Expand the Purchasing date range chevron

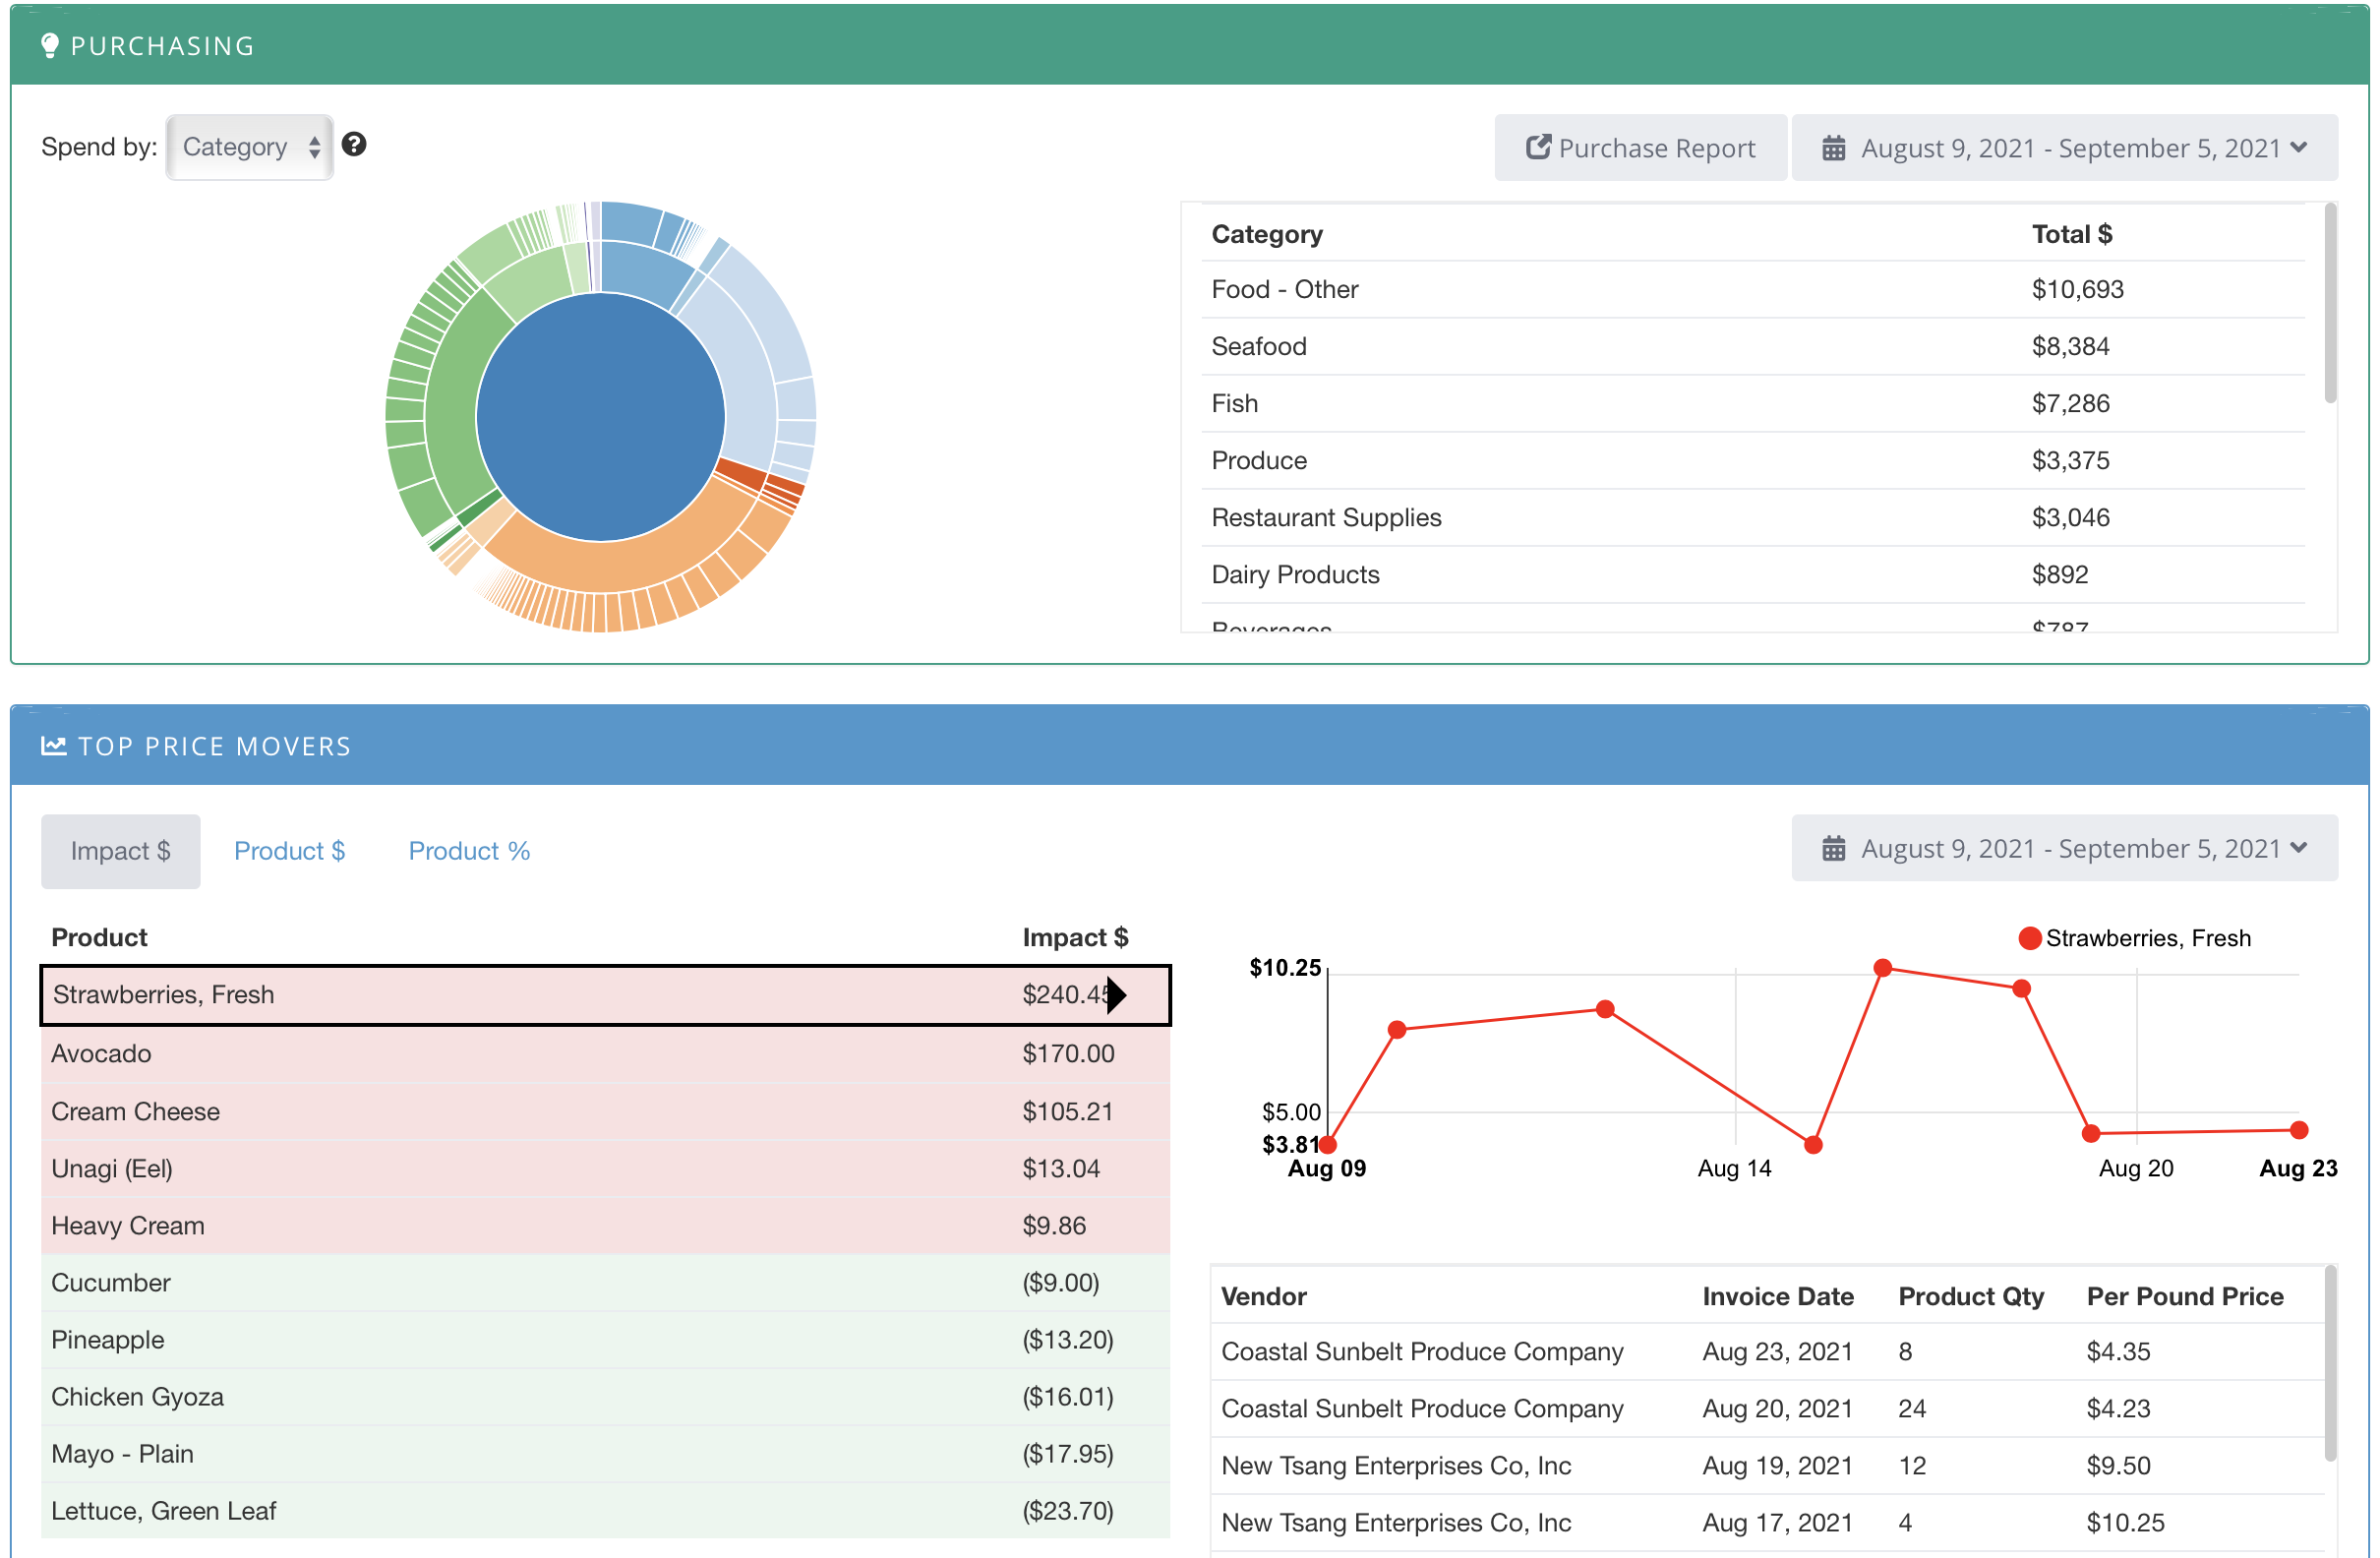(x=2299, y=147)
